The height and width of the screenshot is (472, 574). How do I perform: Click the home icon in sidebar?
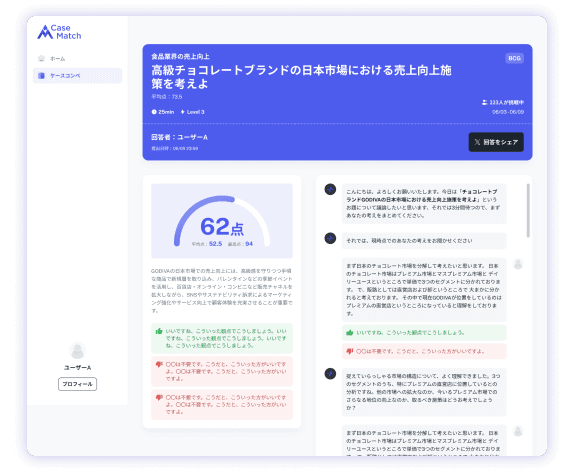(41, 59)
